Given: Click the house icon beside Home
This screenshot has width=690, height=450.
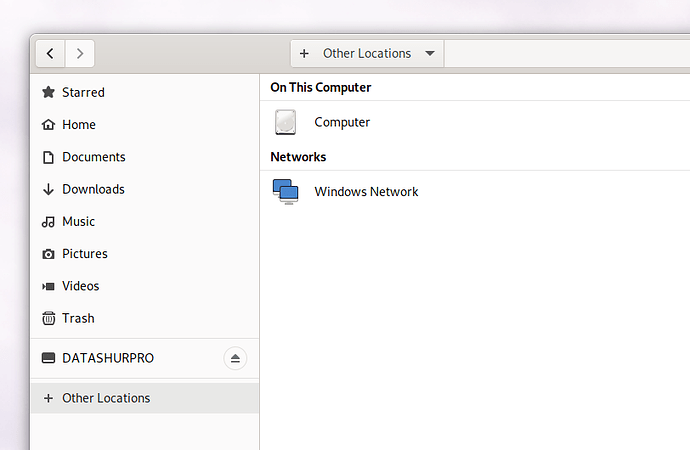Looking at the screenshot, I should [x=48, y=124].
